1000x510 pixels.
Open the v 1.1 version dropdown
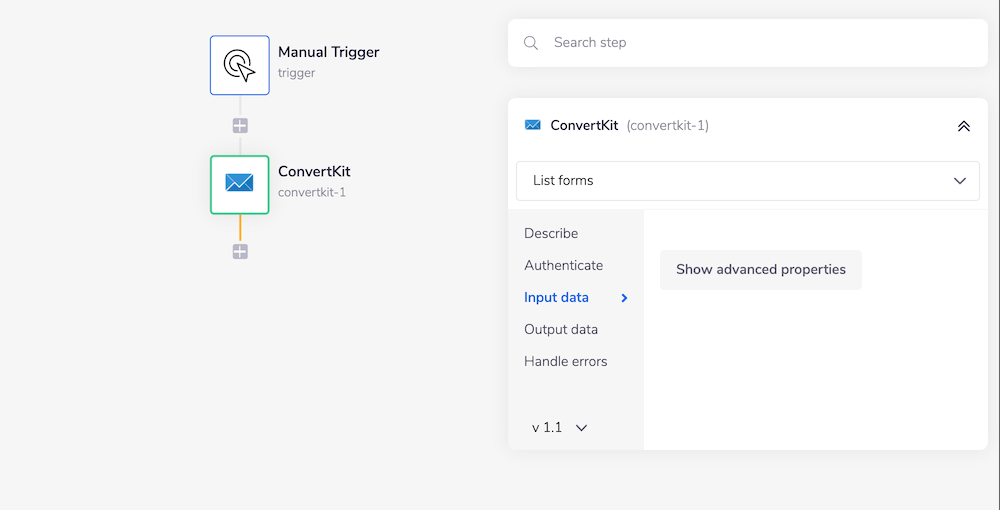click(x=559, y=428)
